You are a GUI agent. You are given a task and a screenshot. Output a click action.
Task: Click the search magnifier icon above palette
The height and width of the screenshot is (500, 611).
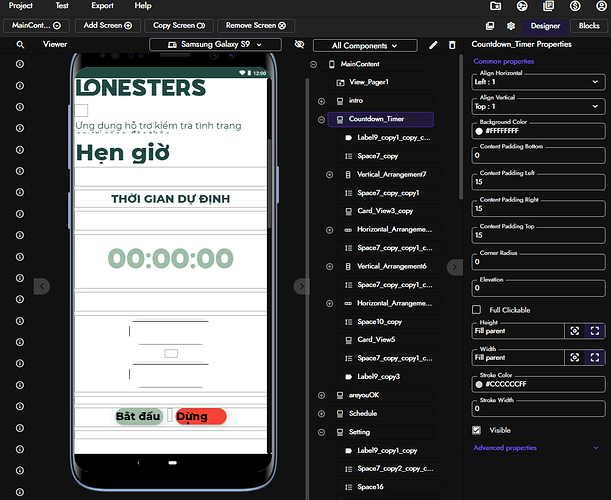click(x=20, y=45)
